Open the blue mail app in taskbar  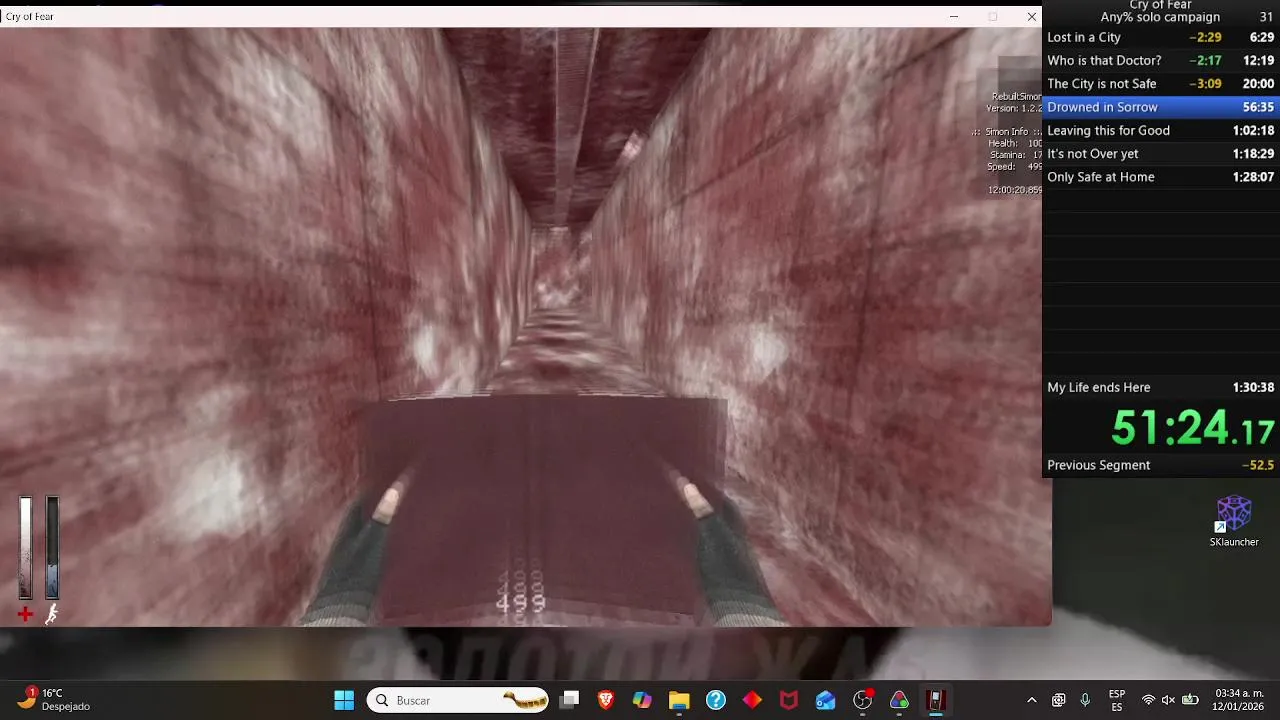click(826, 700)
